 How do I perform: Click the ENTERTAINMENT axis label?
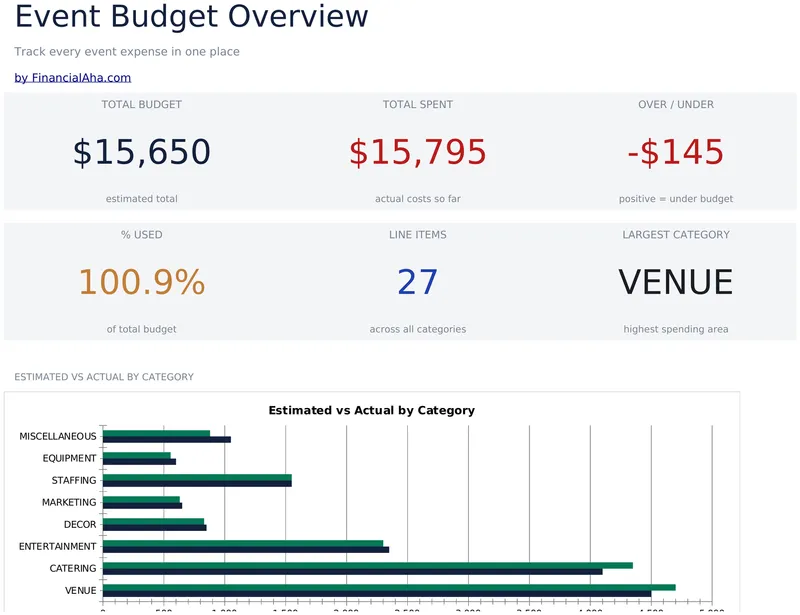(58, 547)
